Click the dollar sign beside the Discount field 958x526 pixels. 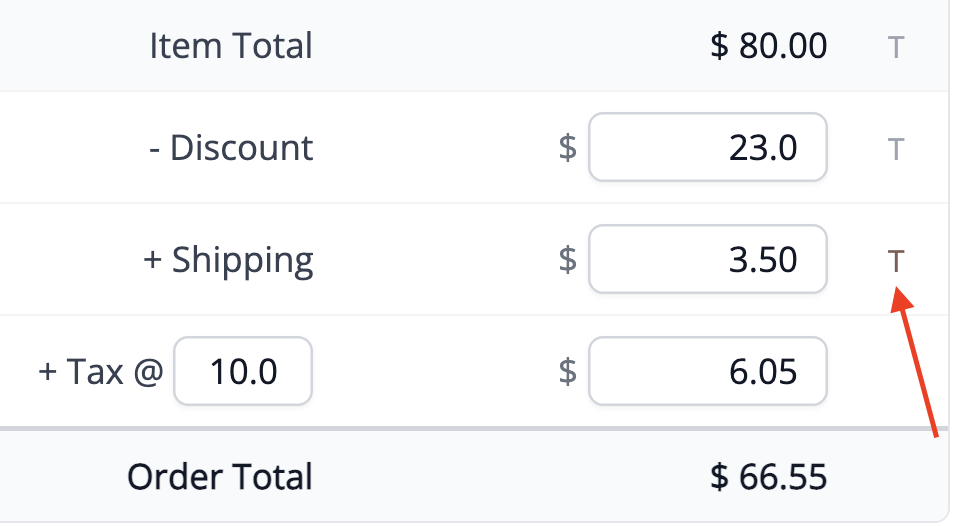tap(568, 148)
